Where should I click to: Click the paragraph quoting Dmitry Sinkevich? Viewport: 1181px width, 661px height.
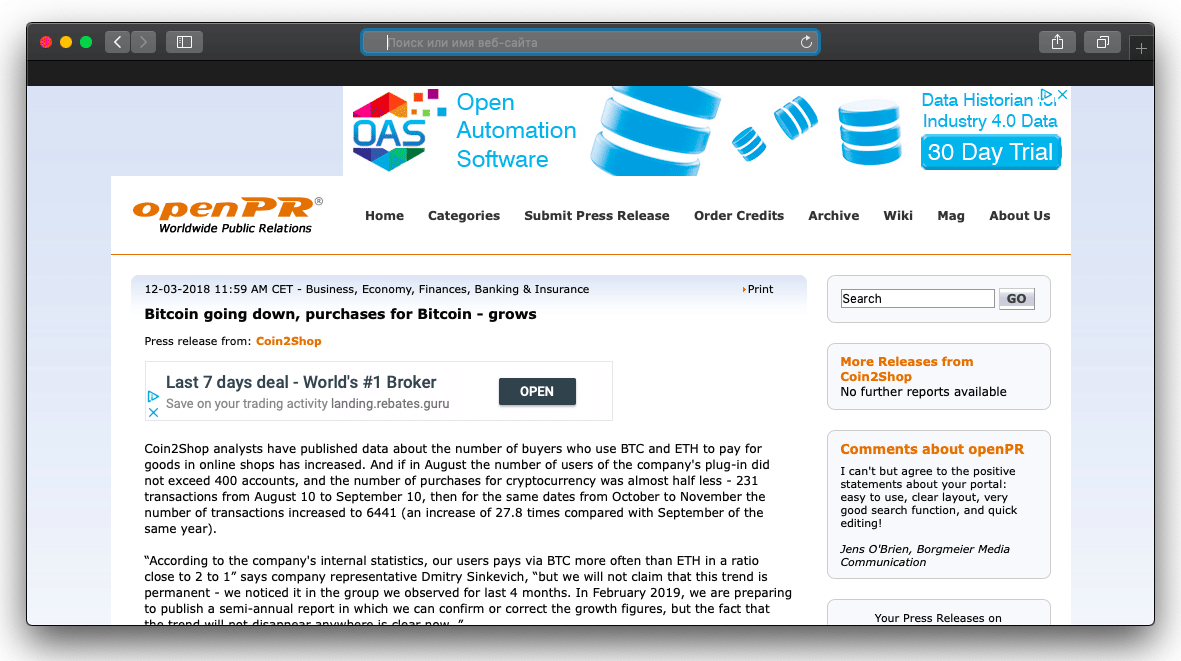(468, 591)
